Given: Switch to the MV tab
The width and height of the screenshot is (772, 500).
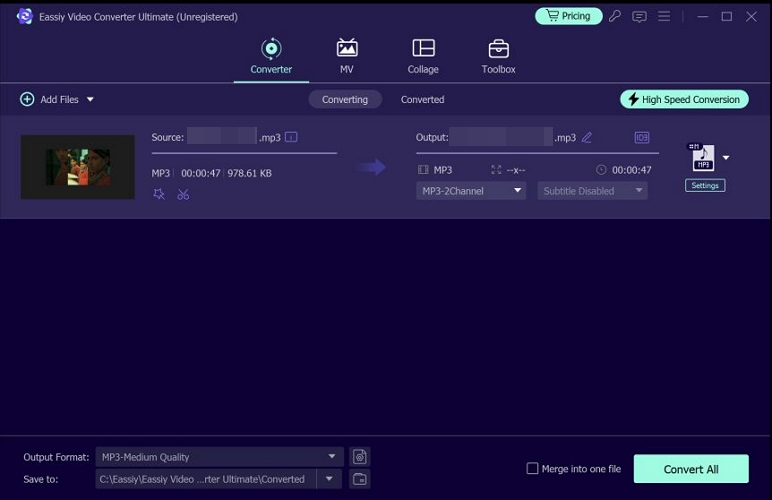Looking at the screenshot, I should pos(347,56).
